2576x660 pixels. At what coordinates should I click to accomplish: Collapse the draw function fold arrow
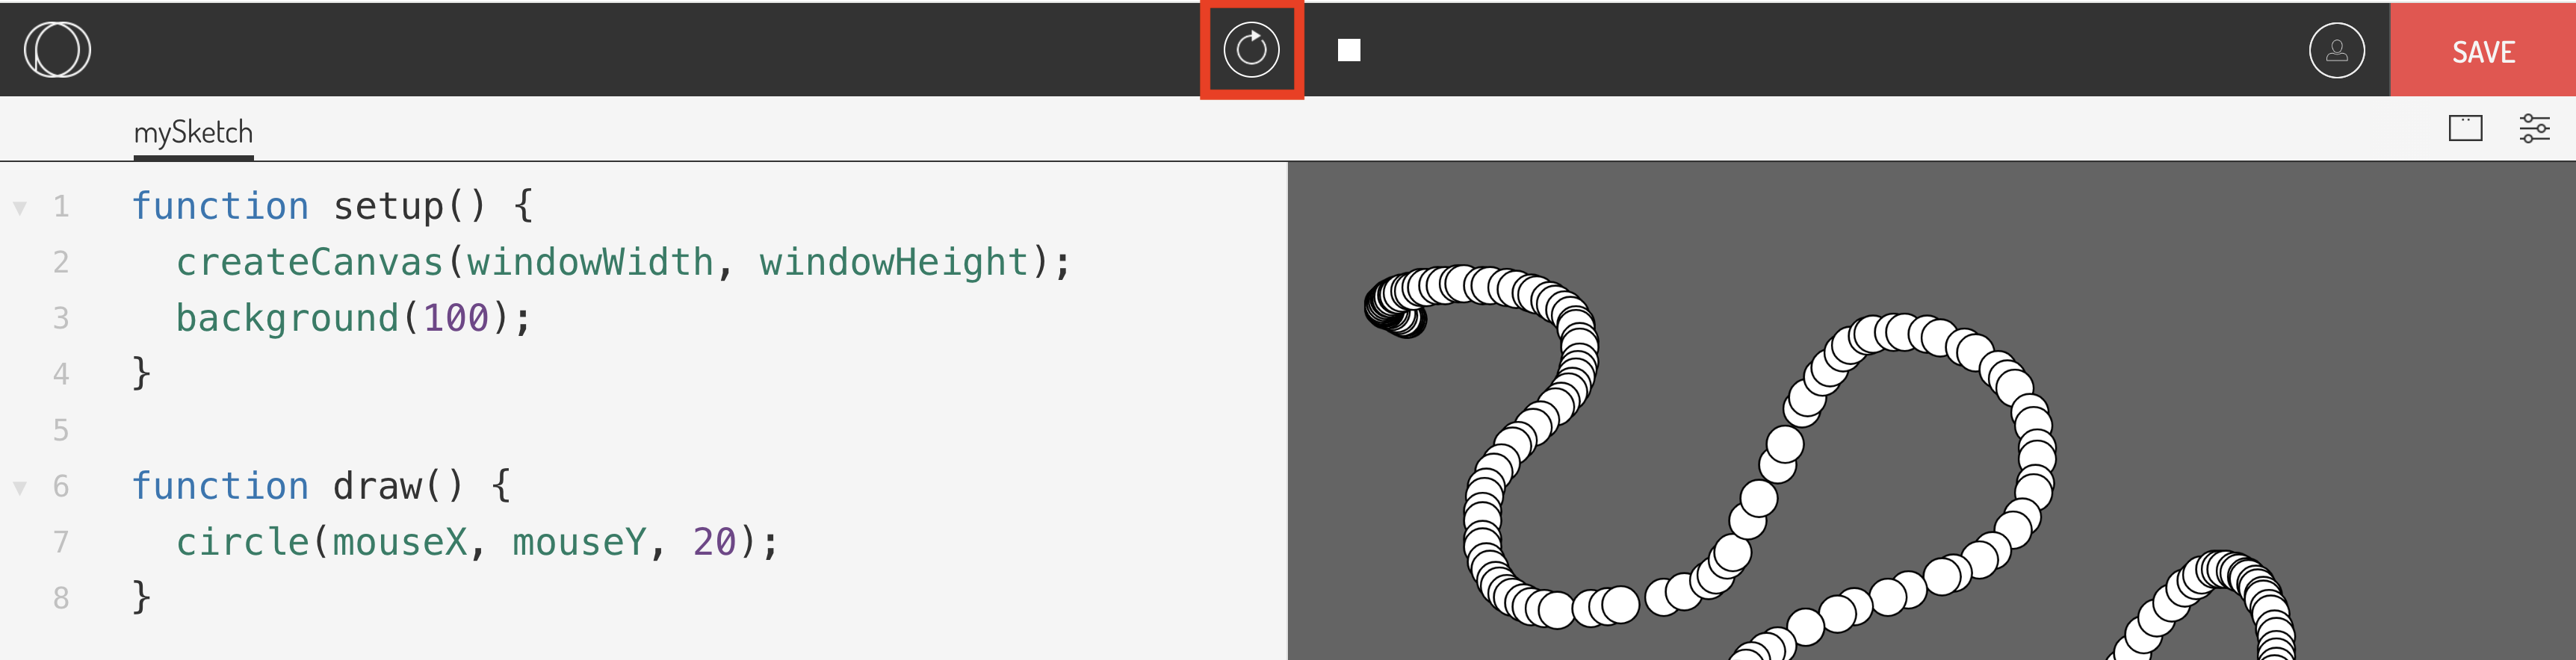pyautogui.click(x=20, y=488)
